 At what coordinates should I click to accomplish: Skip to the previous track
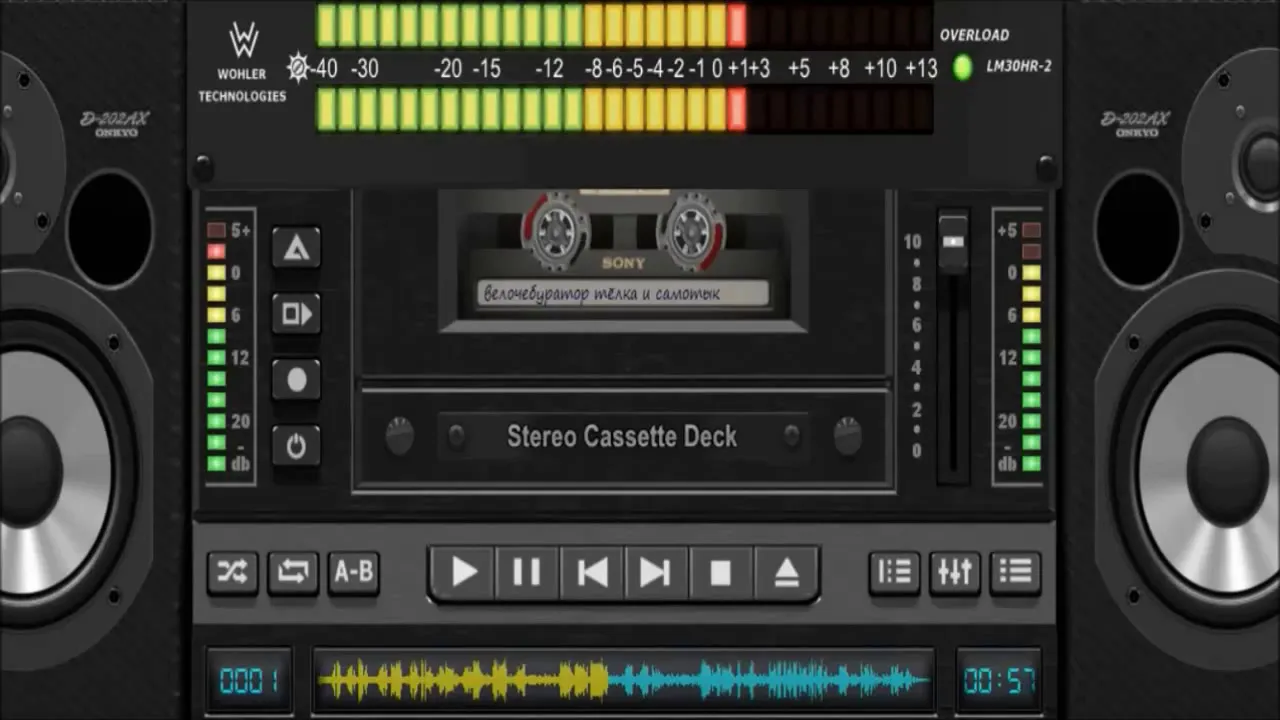[592, 572]
